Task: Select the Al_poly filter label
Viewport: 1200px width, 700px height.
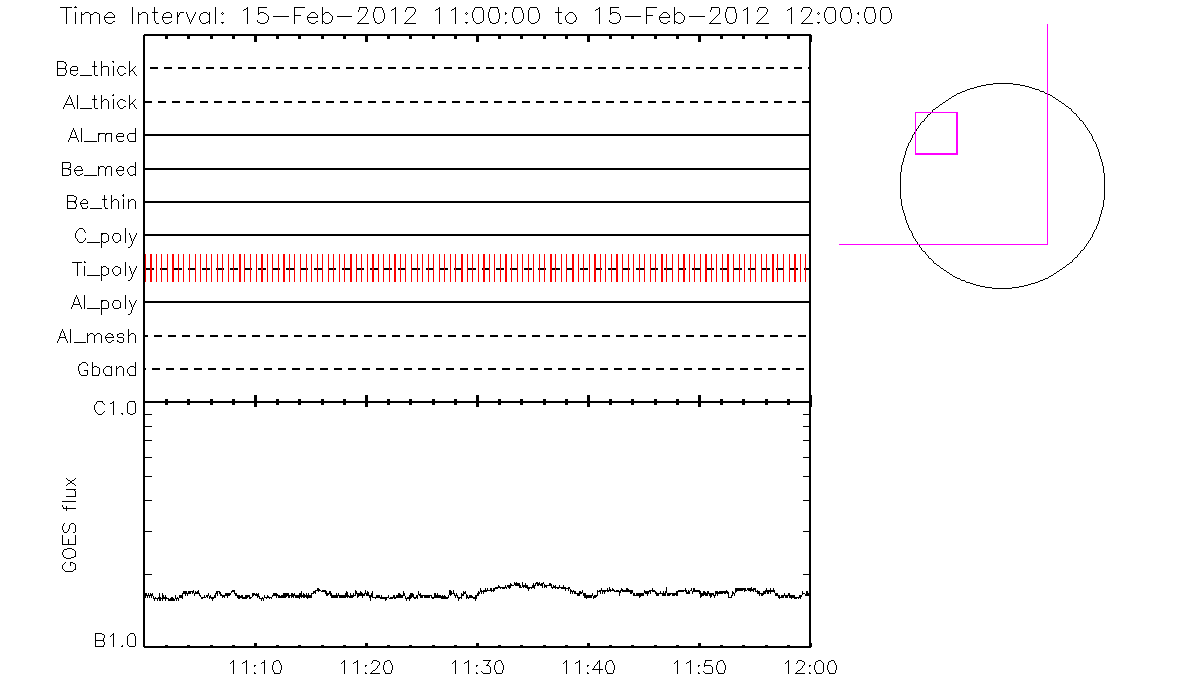Action: coord(103,303)
